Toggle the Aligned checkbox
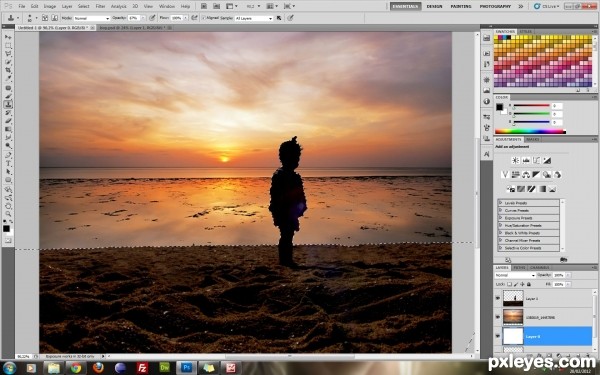600x375 pixels. coord(204,18)
